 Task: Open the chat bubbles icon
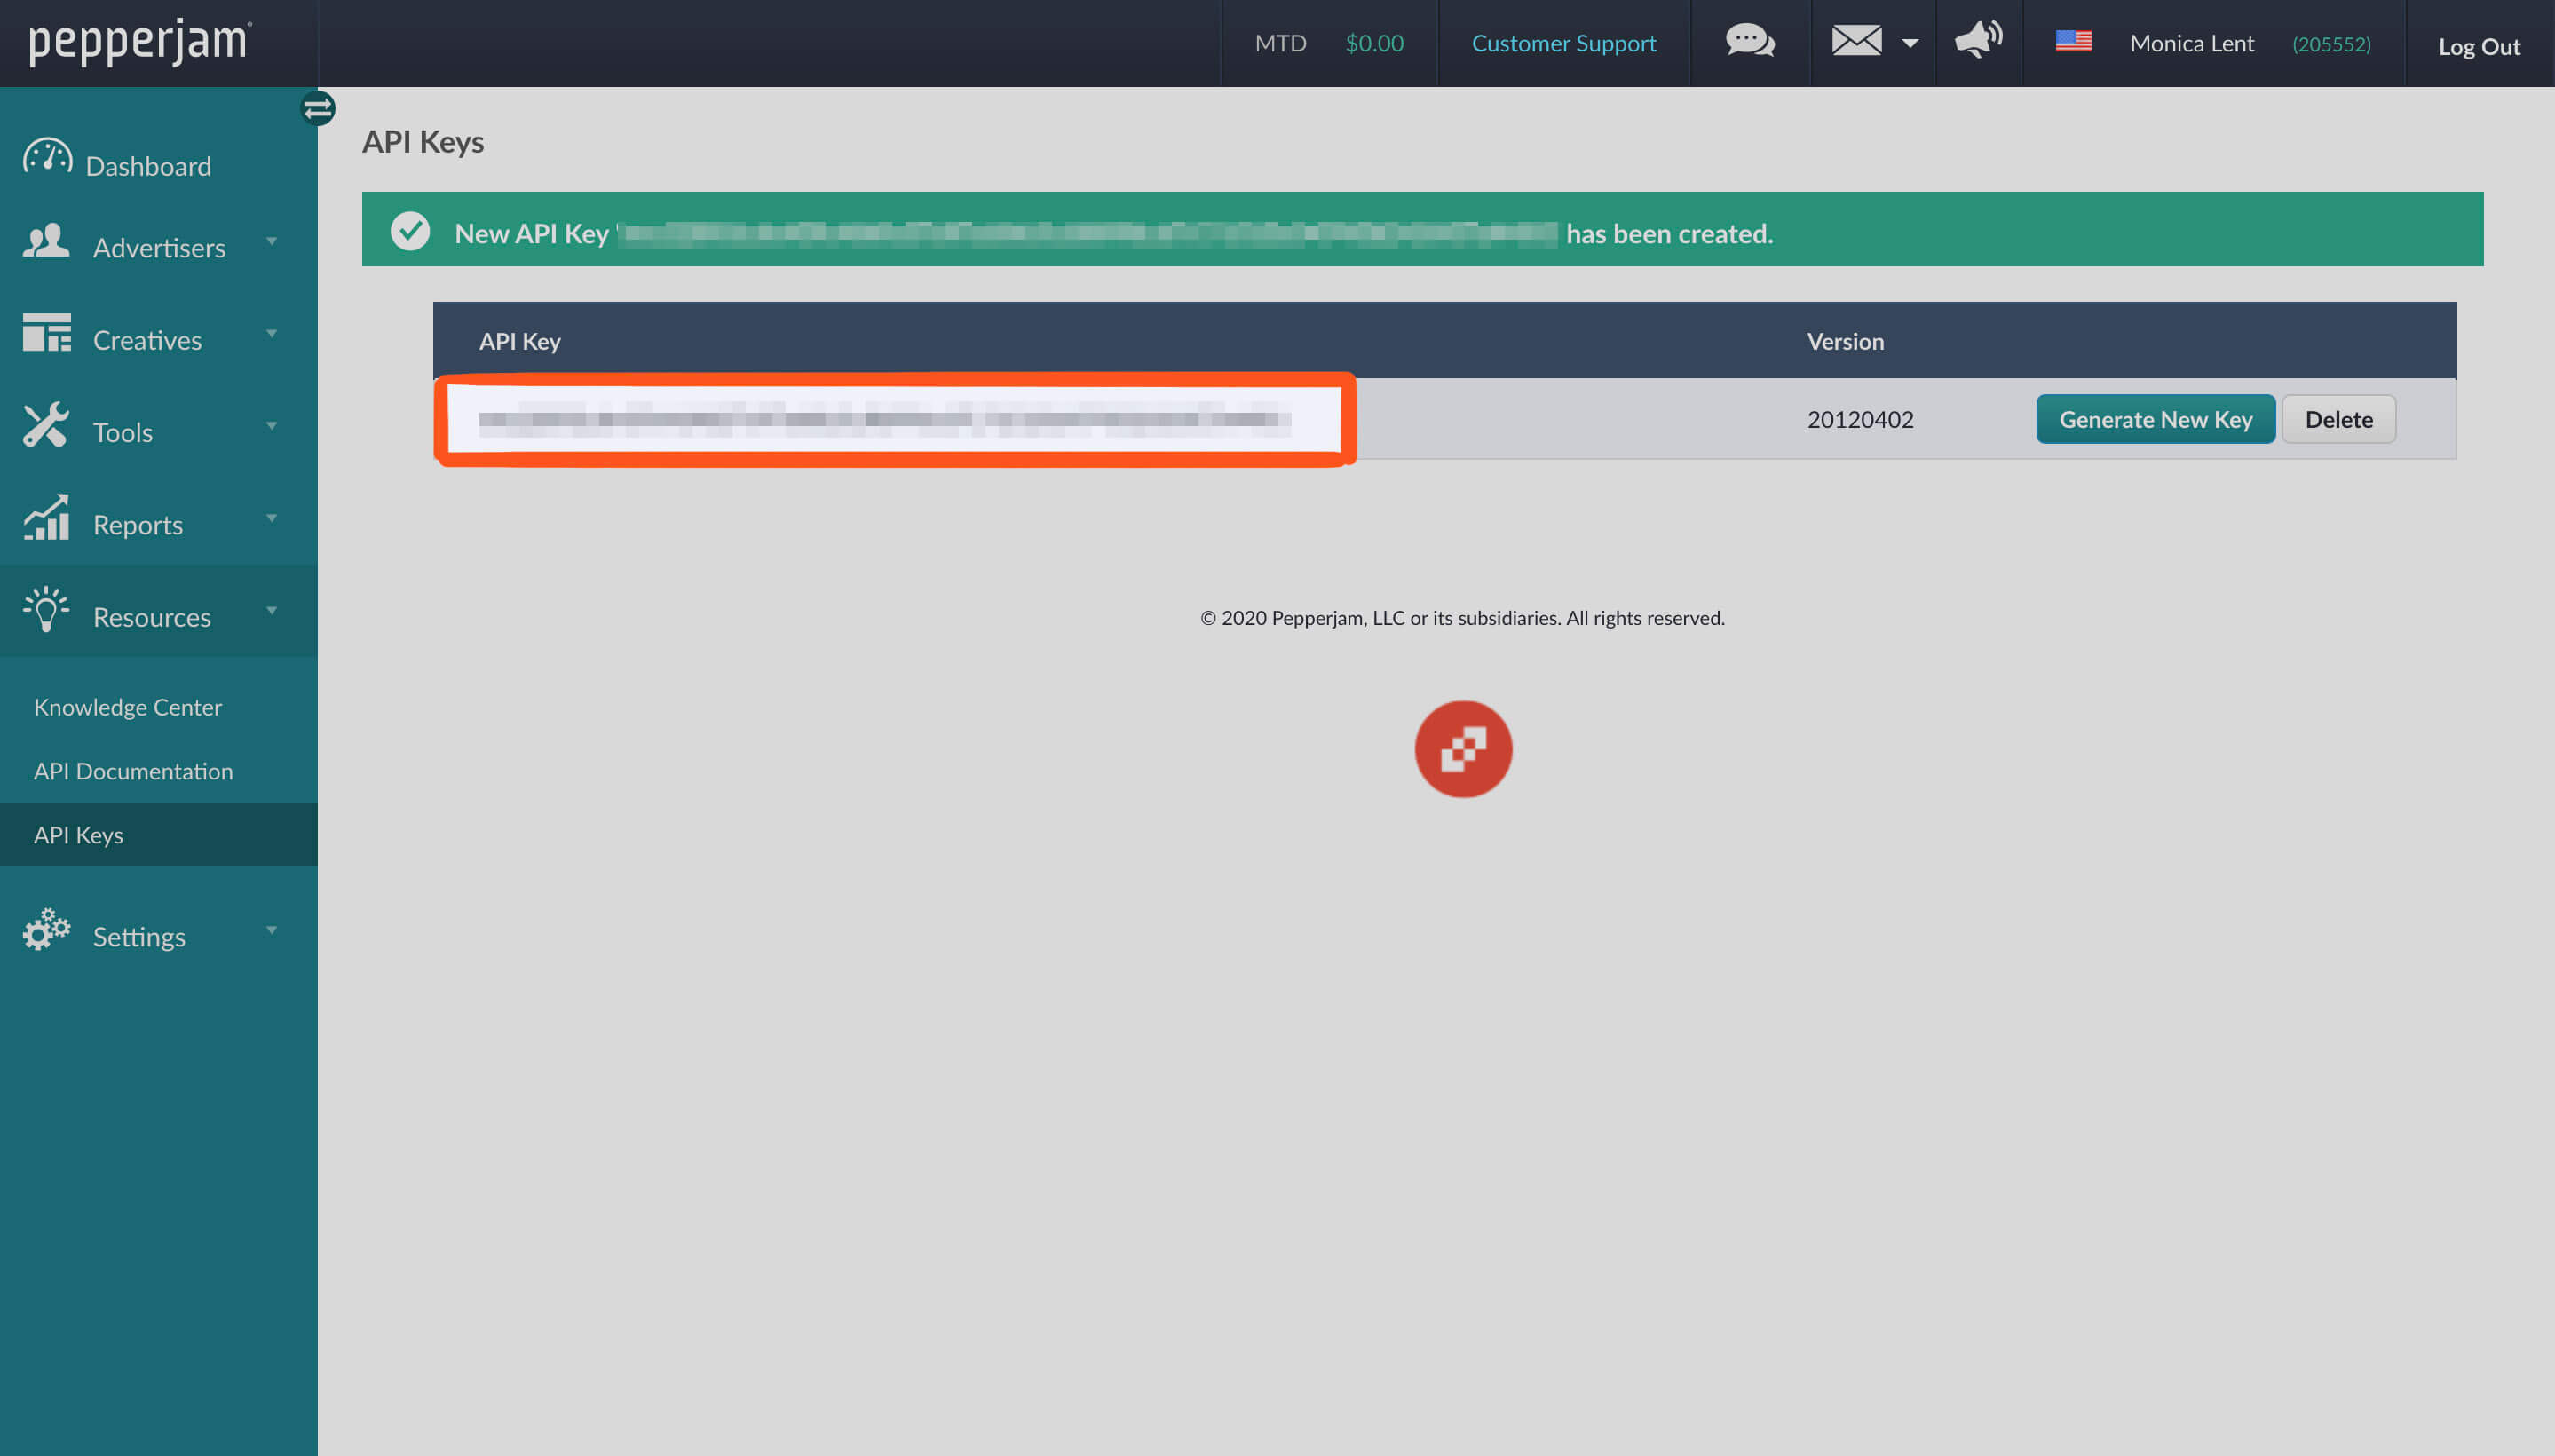click(1750, 42)
